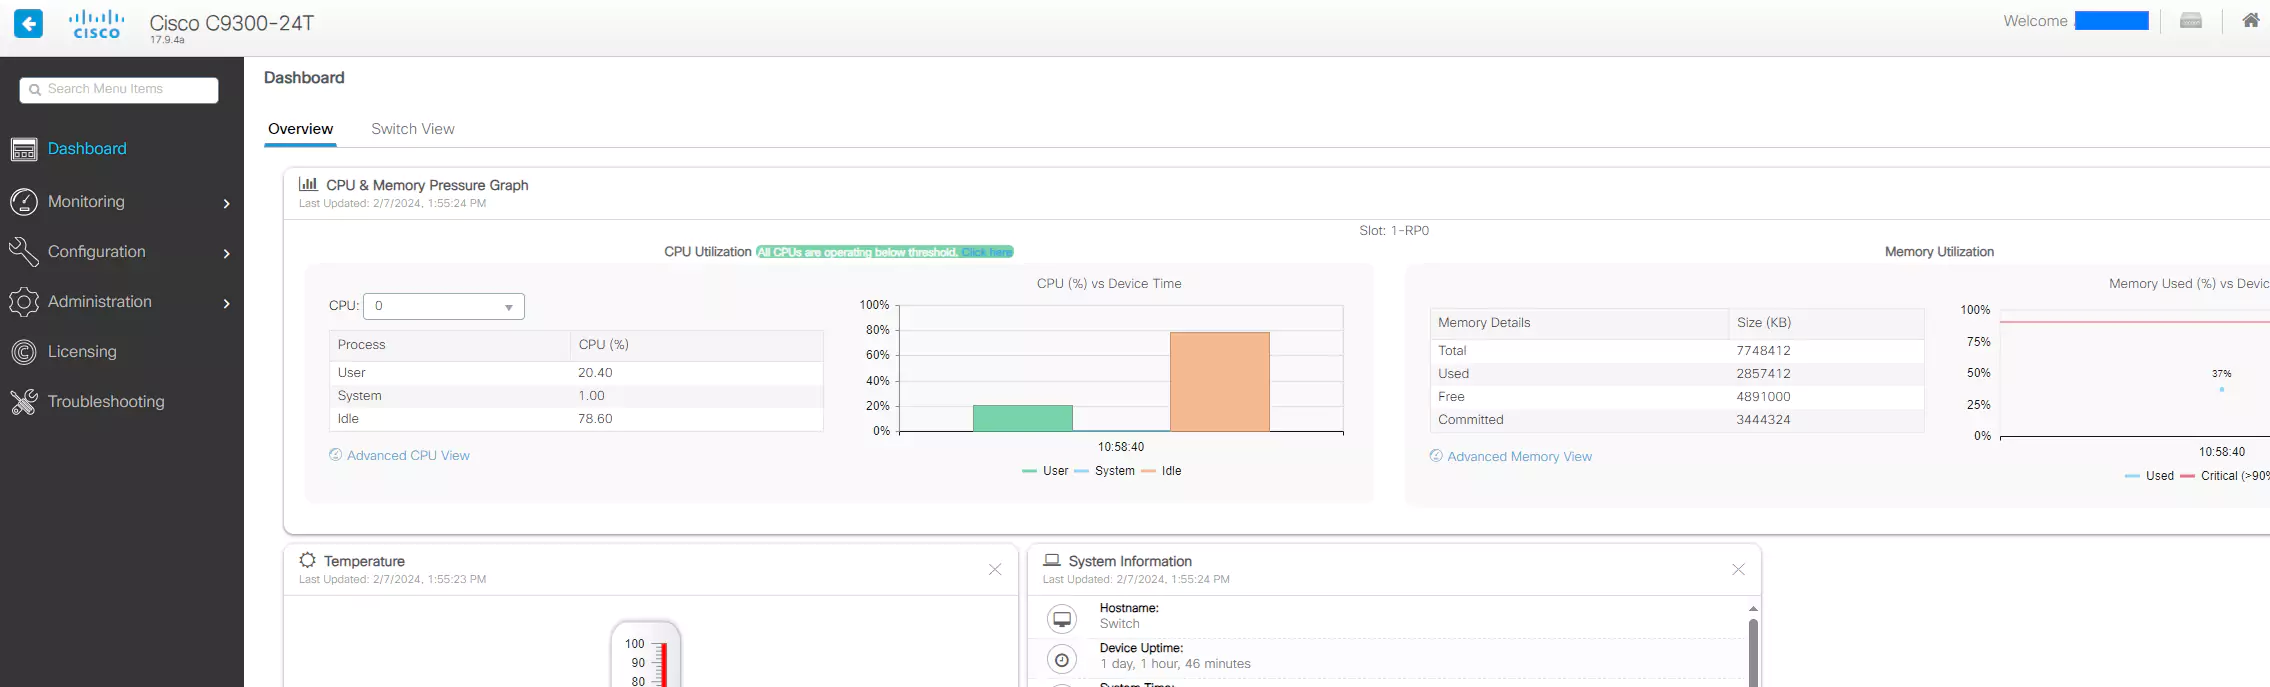This screenshot has width=2270, height=687.
Task: Click the Licensing sidebar icon
Action: coord(24,352)
